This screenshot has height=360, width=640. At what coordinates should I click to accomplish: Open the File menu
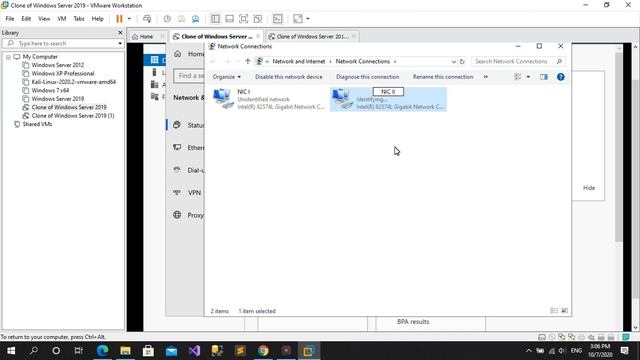coord(10,19)
